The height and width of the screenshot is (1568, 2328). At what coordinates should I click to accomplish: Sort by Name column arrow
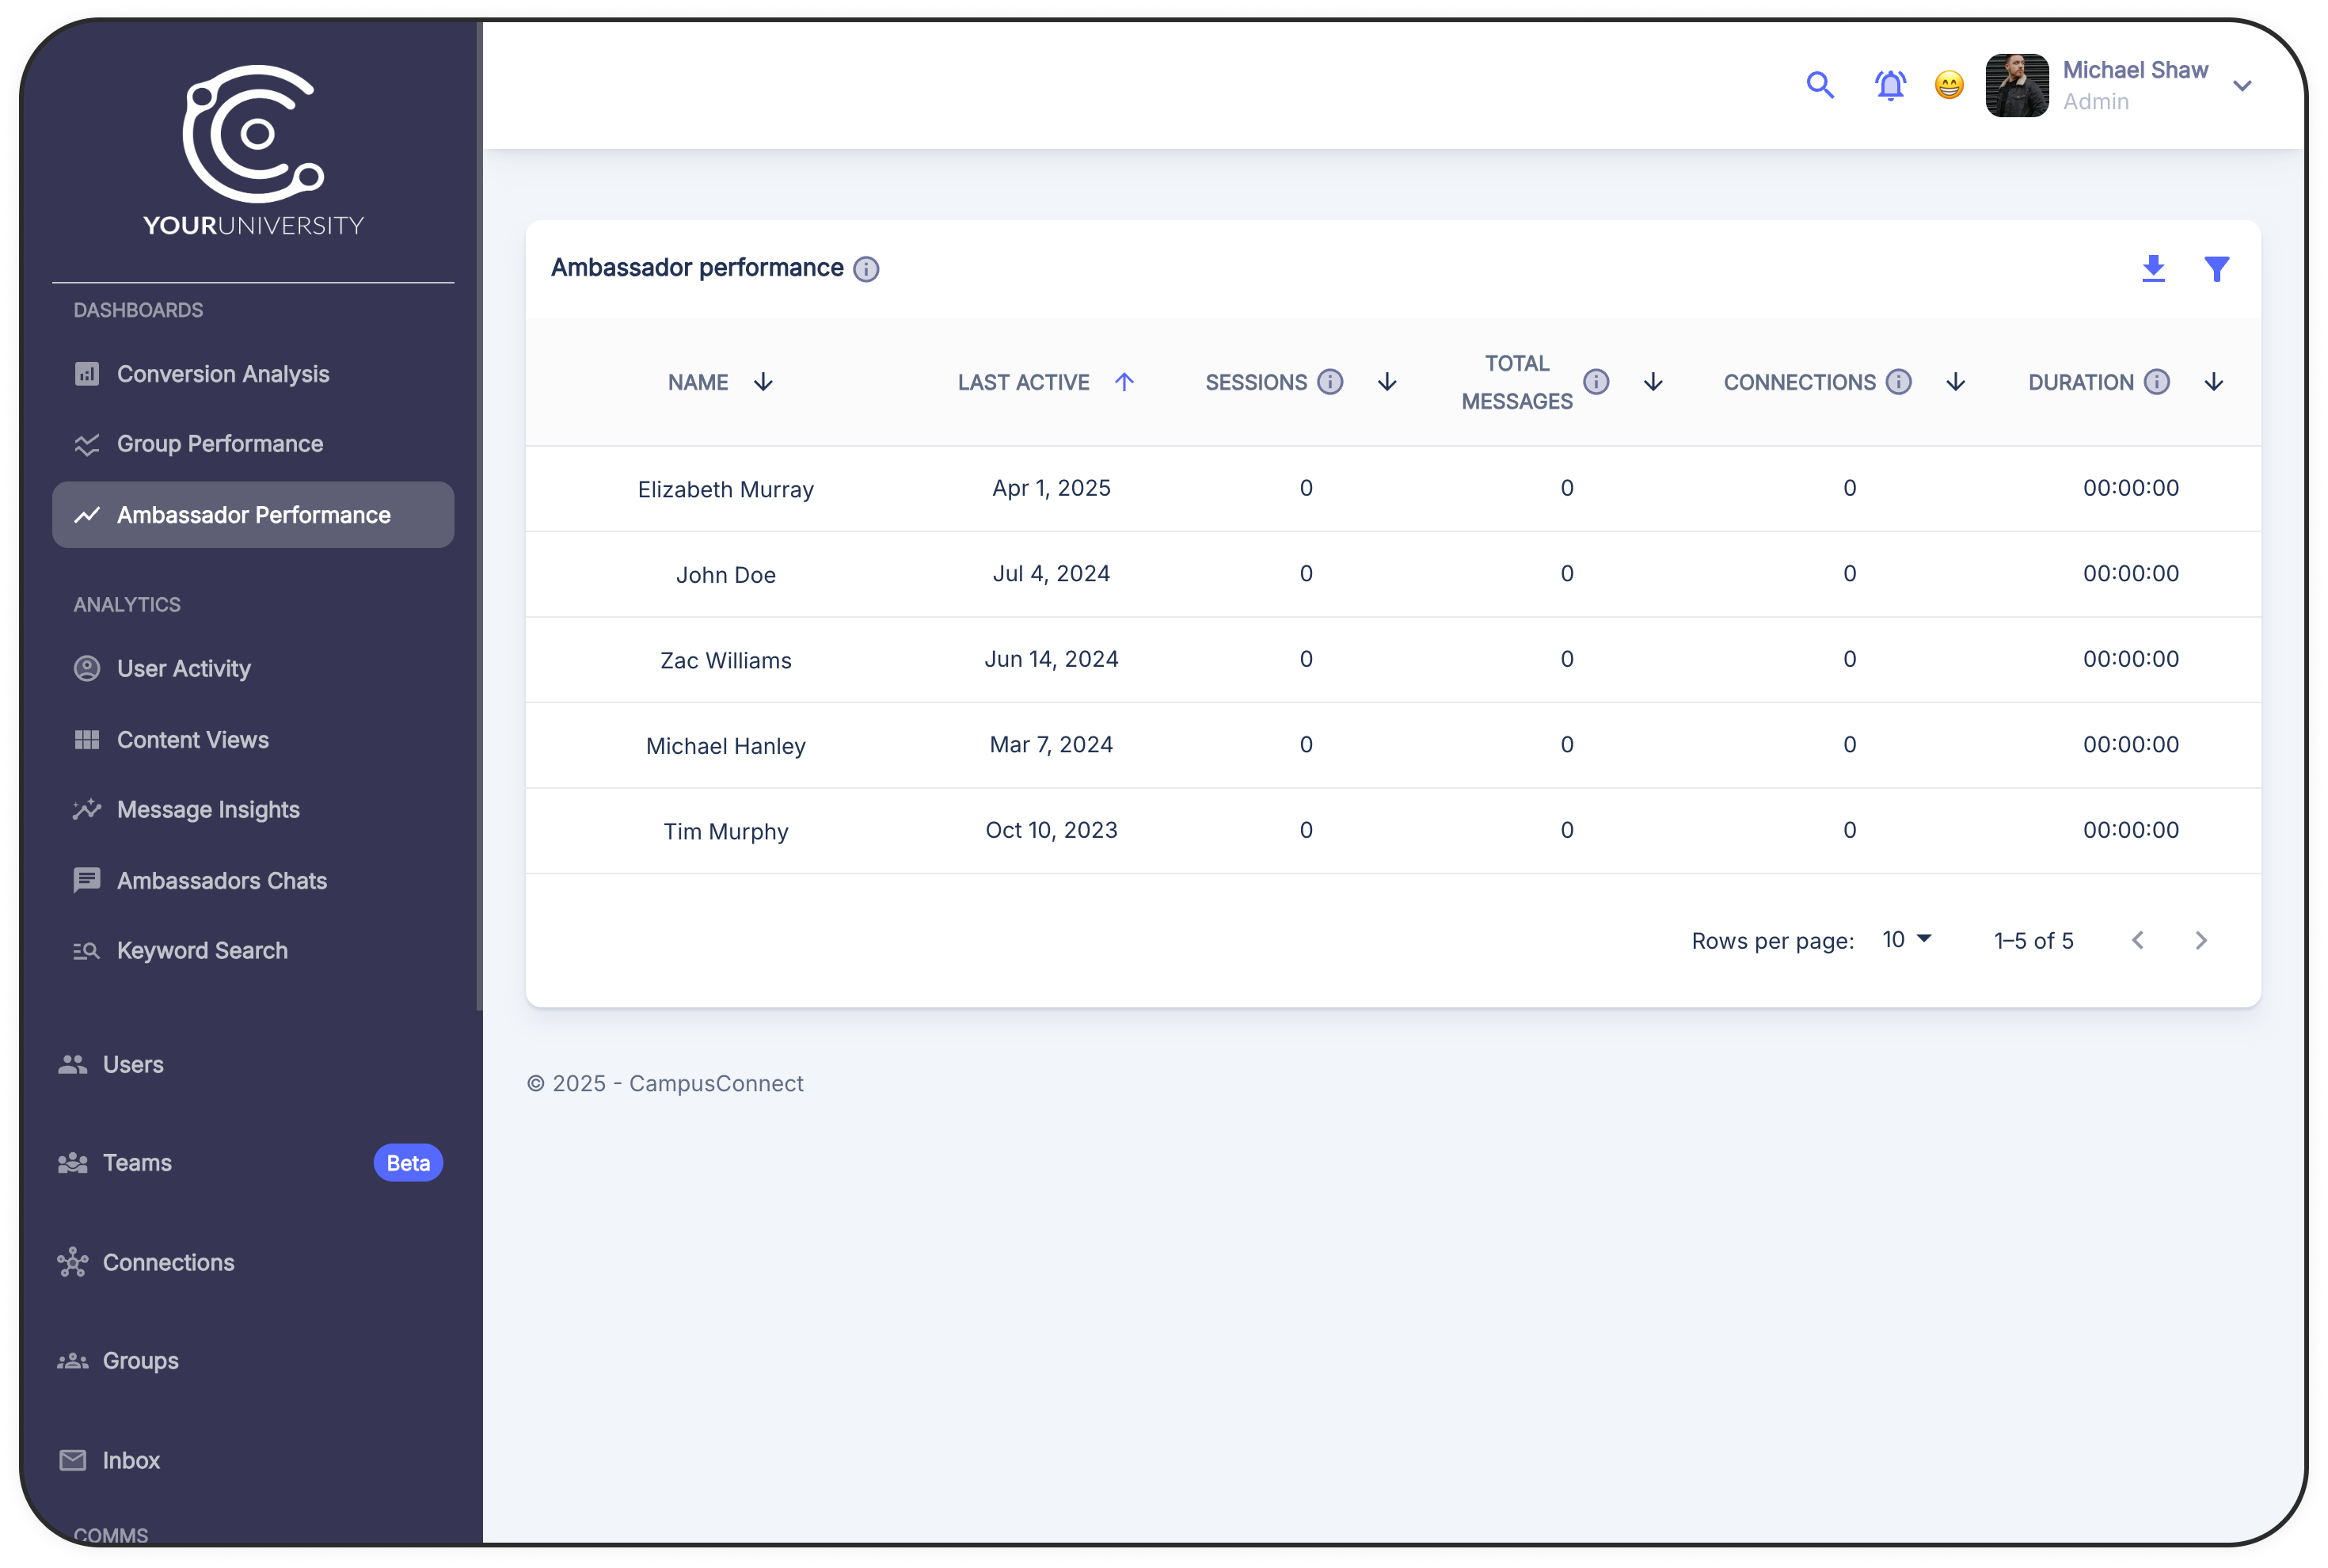763,382
